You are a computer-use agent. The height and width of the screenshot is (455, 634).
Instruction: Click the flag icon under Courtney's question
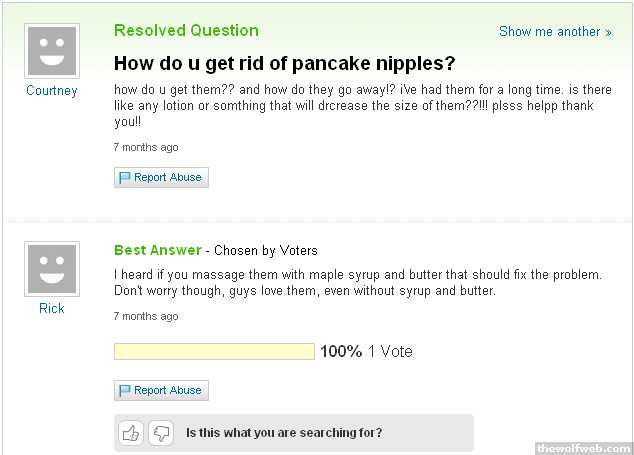125,178
